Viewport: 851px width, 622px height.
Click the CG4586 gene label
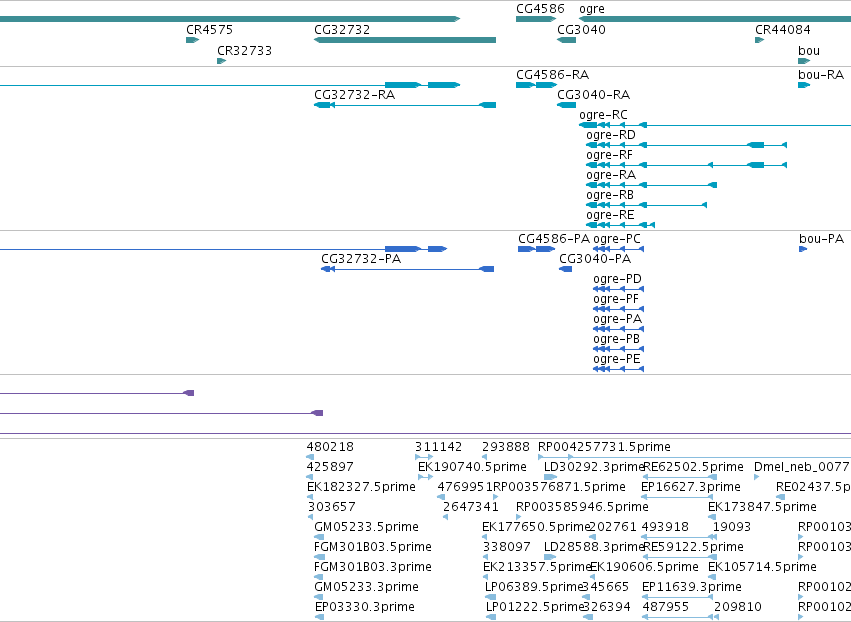click(x=540, y=9)
